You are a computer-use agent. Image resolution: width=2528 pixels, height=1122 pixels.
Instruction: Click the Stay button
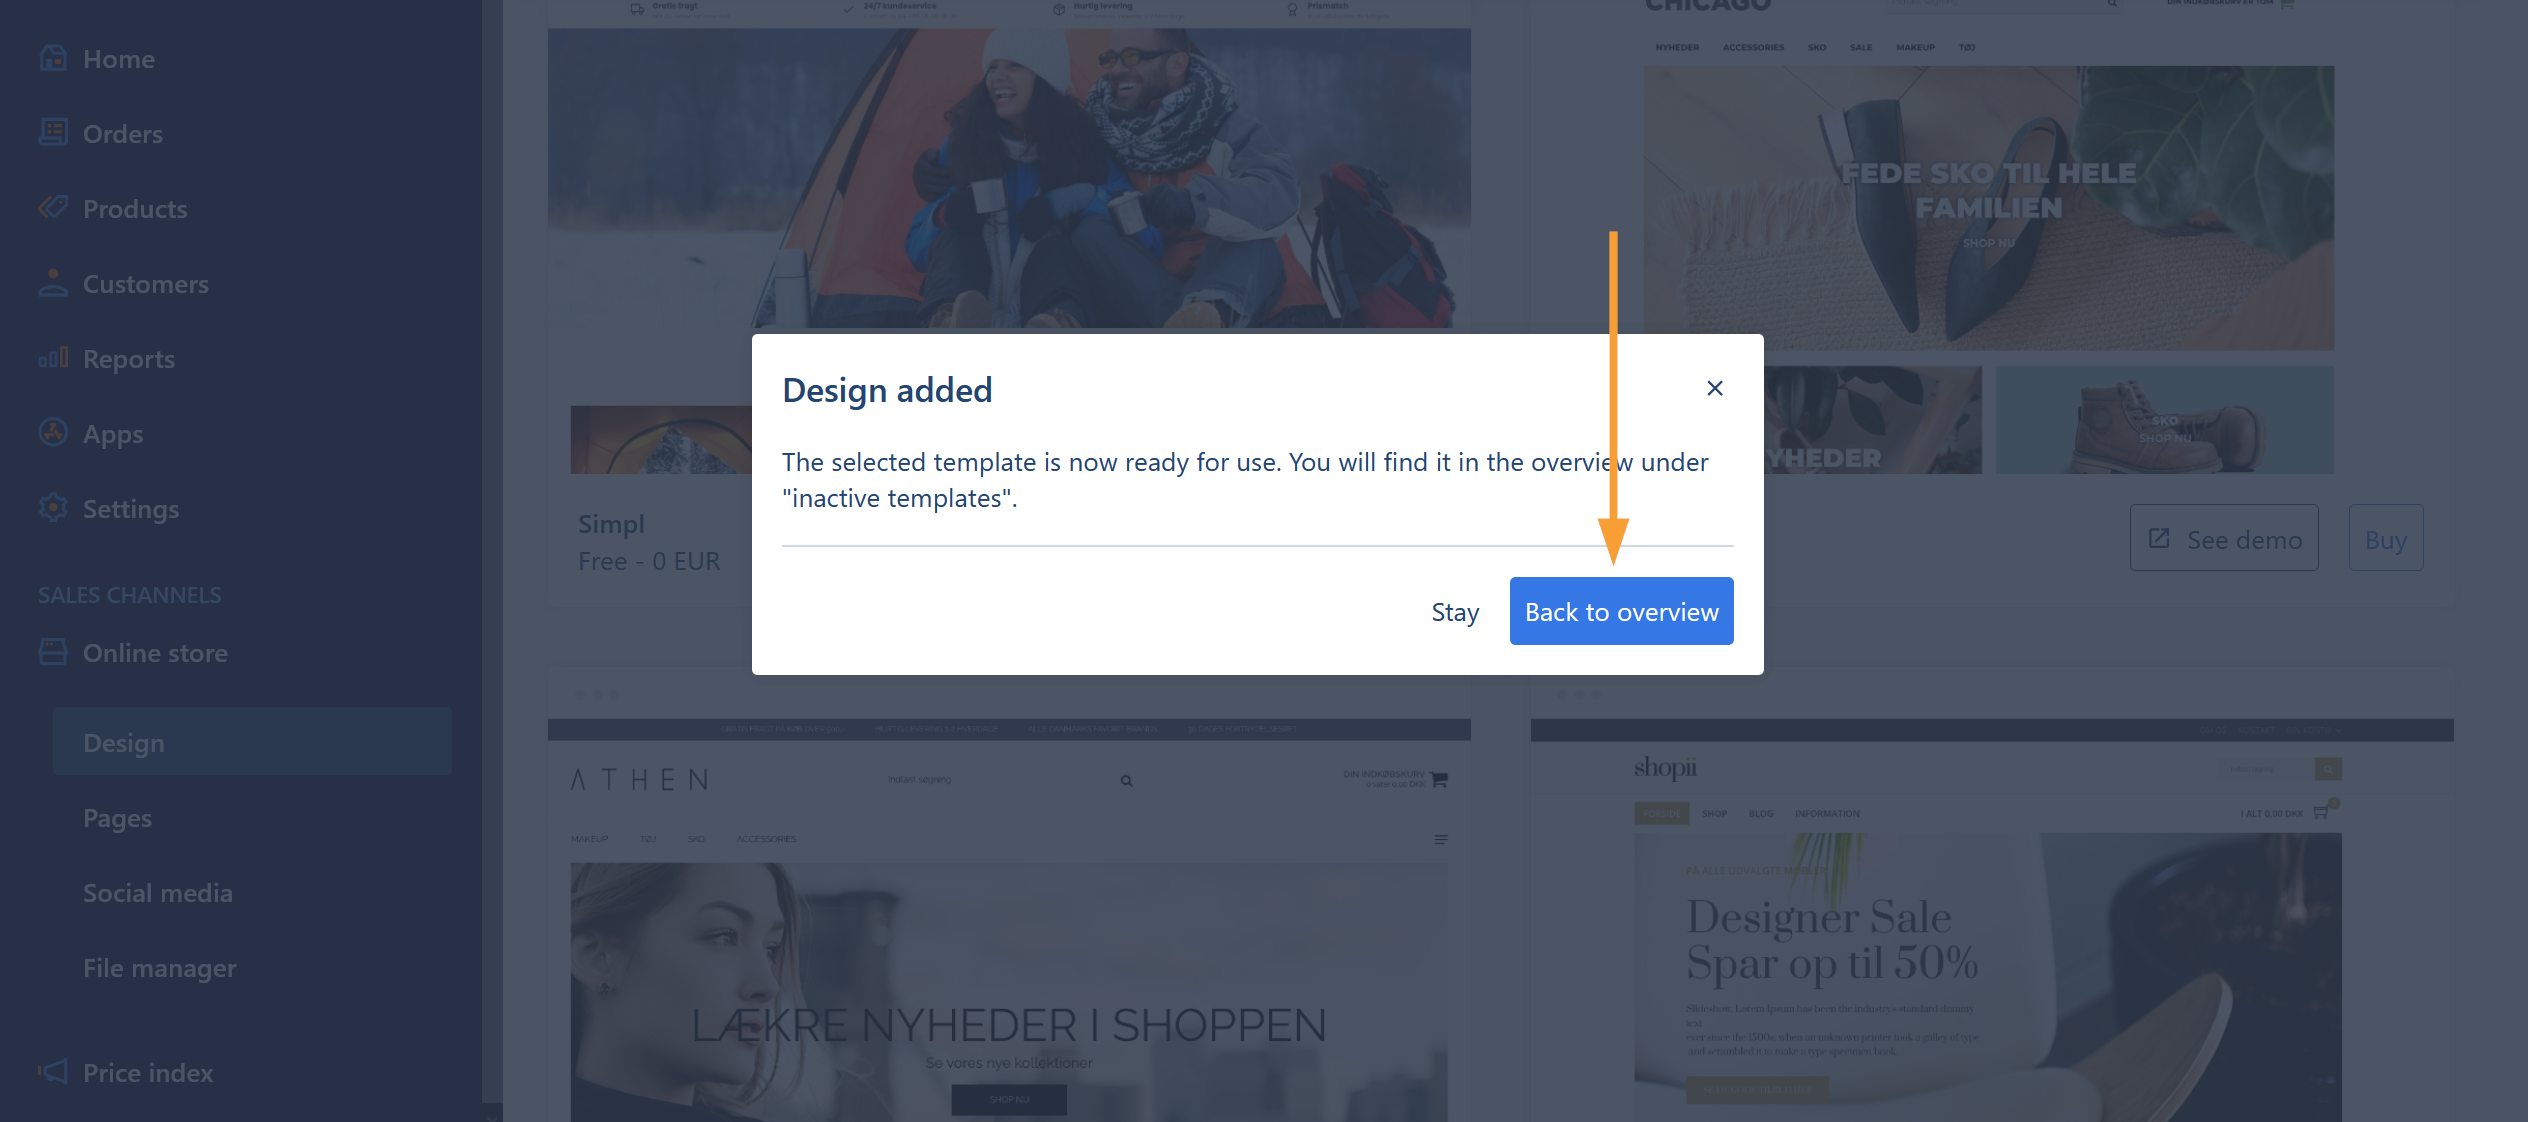pyautogui.click(x=1454, y=612)
